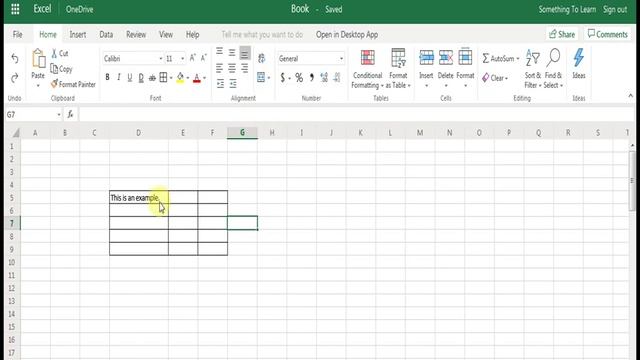Open the app launcher waffle menu
Screen dimensions: 640x360
pyautogui.click(x=15, y=9)
